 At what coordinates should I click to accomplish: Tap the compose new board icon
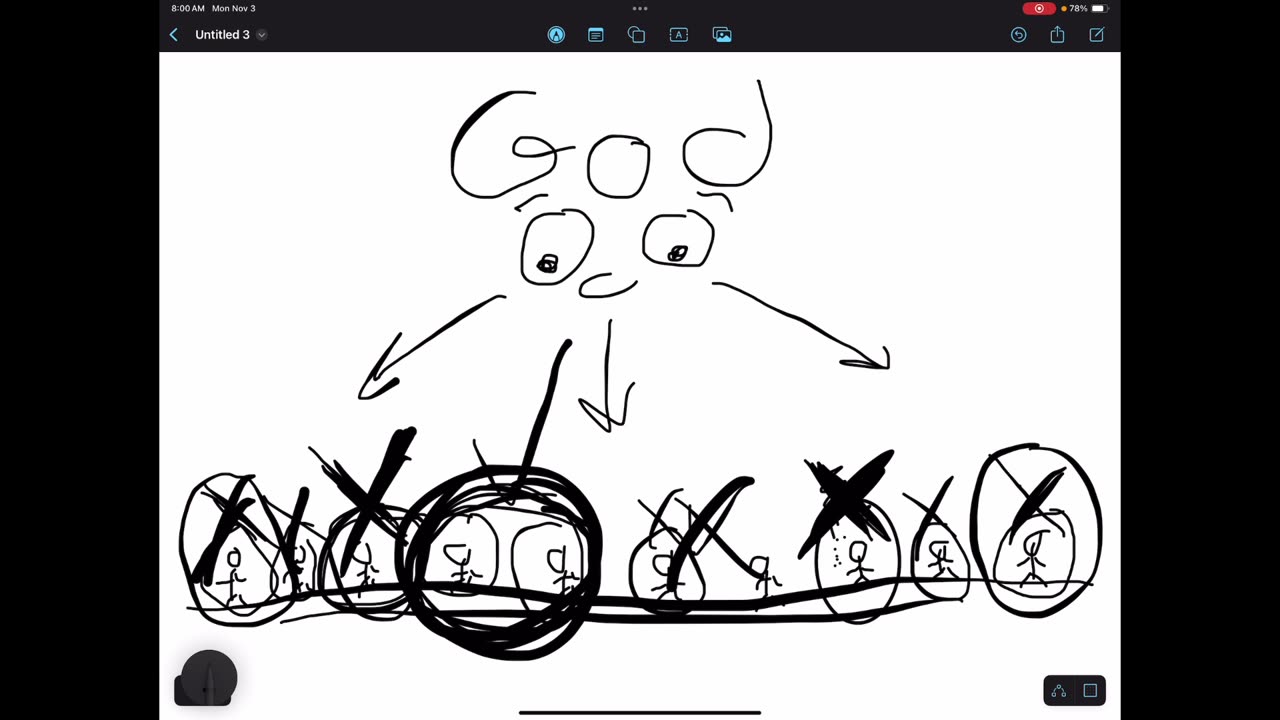coord(1096,35)
